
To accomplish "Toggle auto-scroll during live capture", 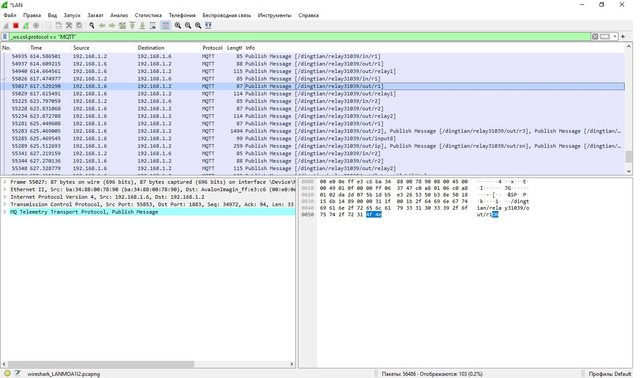I will coord(153,26).
